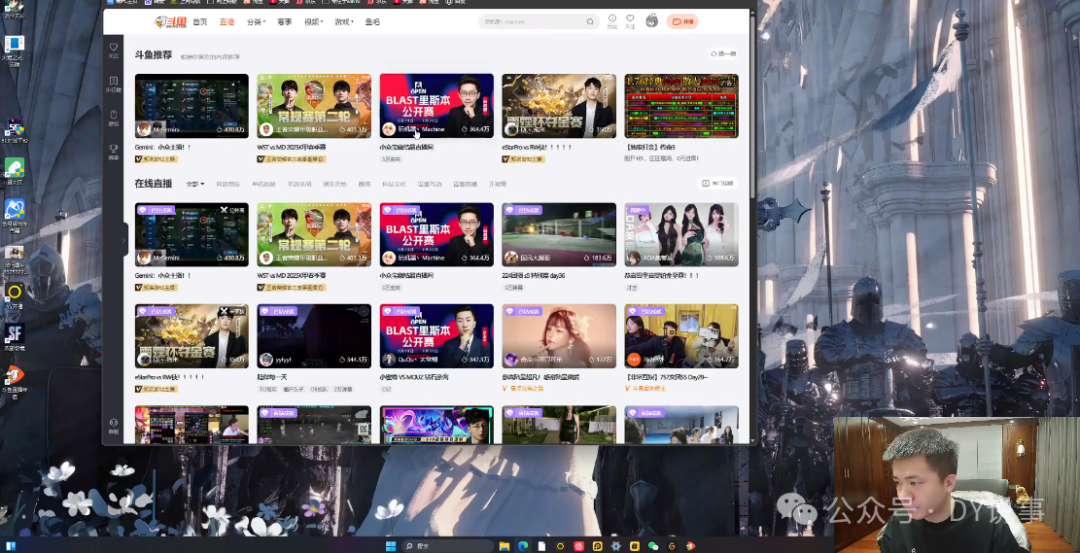Screen dimensions: 1080x553
Task: Open the Windows Start button in the center taskbar
Action: 391,546
